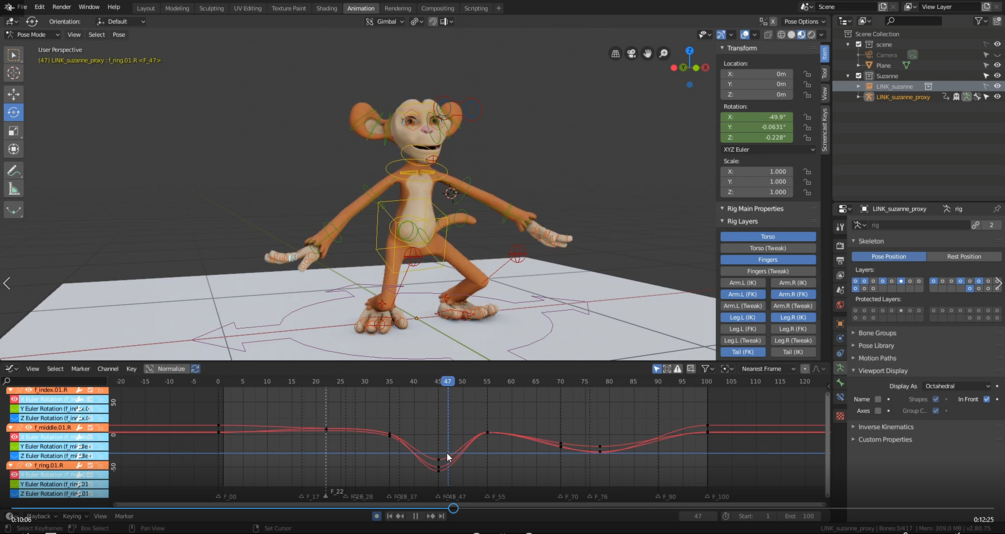Select the Annotate pencil tool
Image resolution: width=1005 pixels, height=534 pixels.
click(x=13, y=171)
